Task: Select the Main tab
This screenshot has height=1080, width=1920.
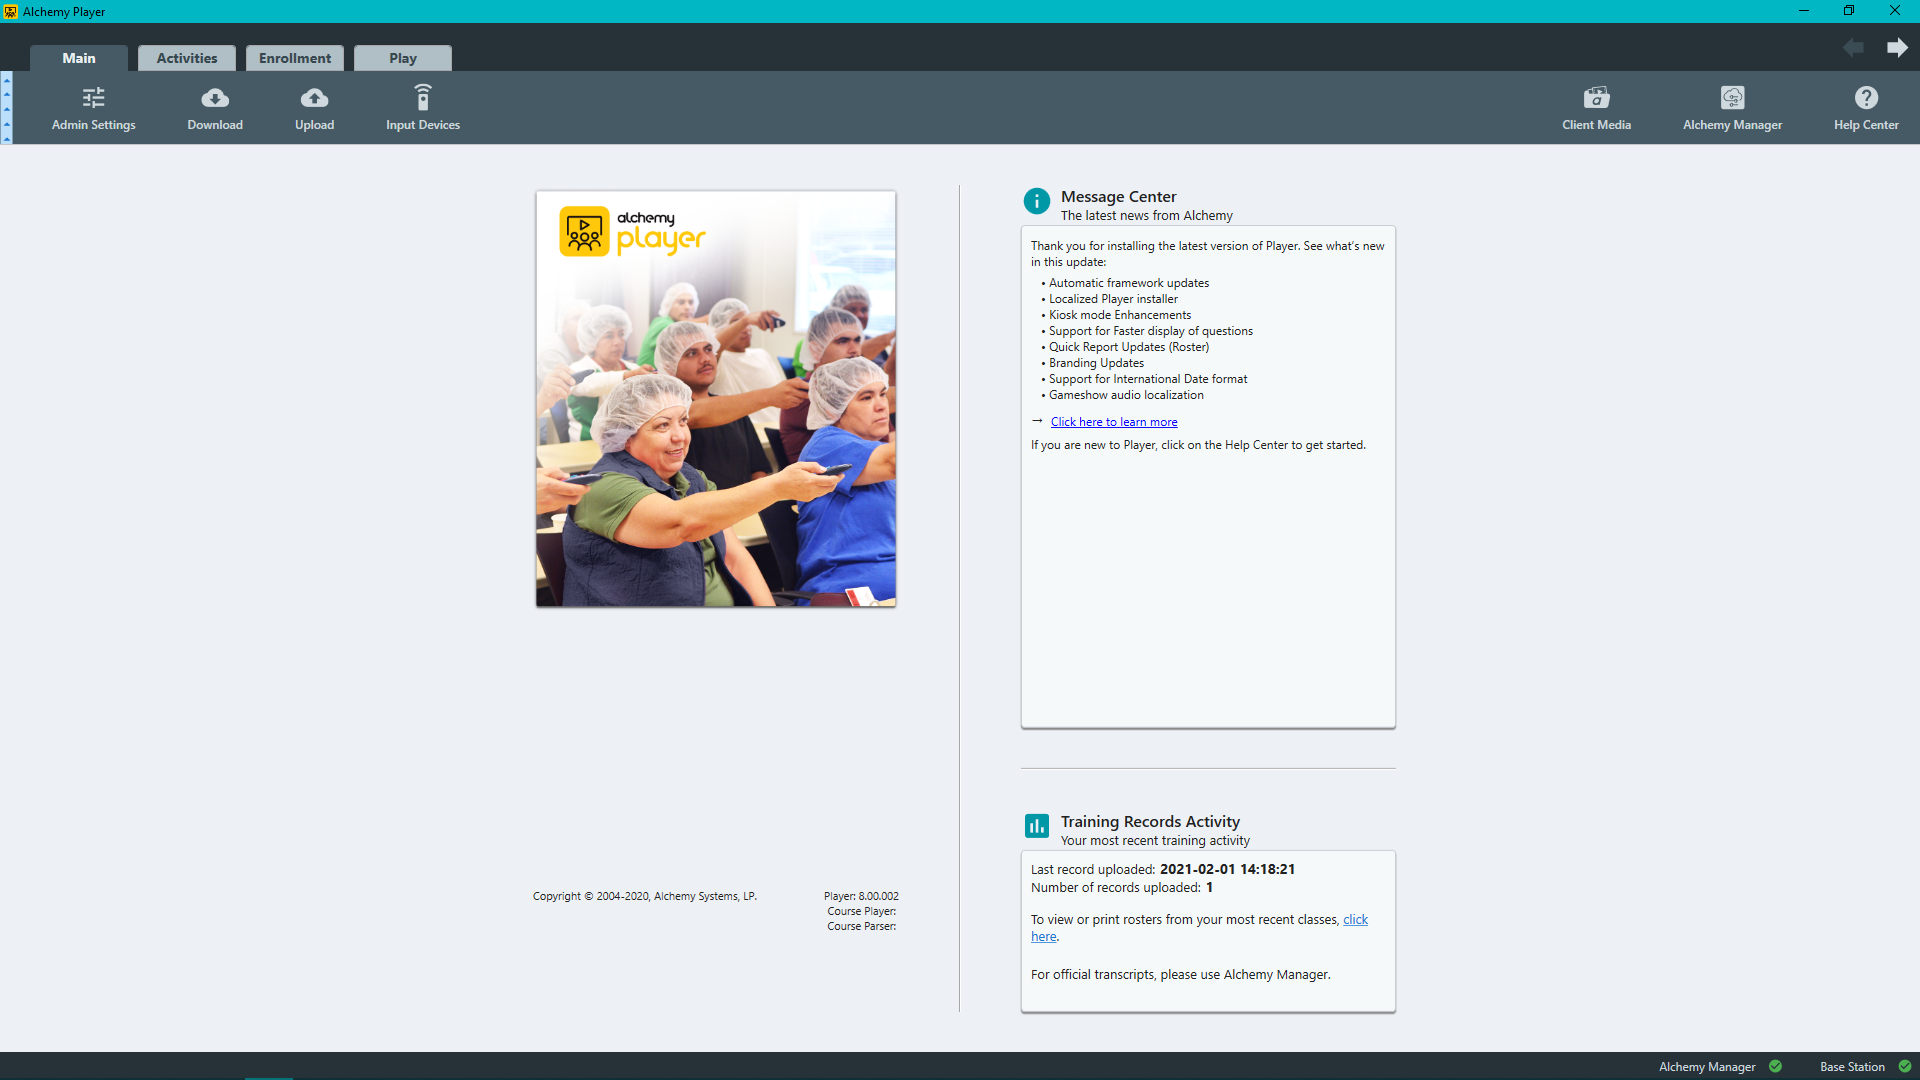Action: pos(78,58)
